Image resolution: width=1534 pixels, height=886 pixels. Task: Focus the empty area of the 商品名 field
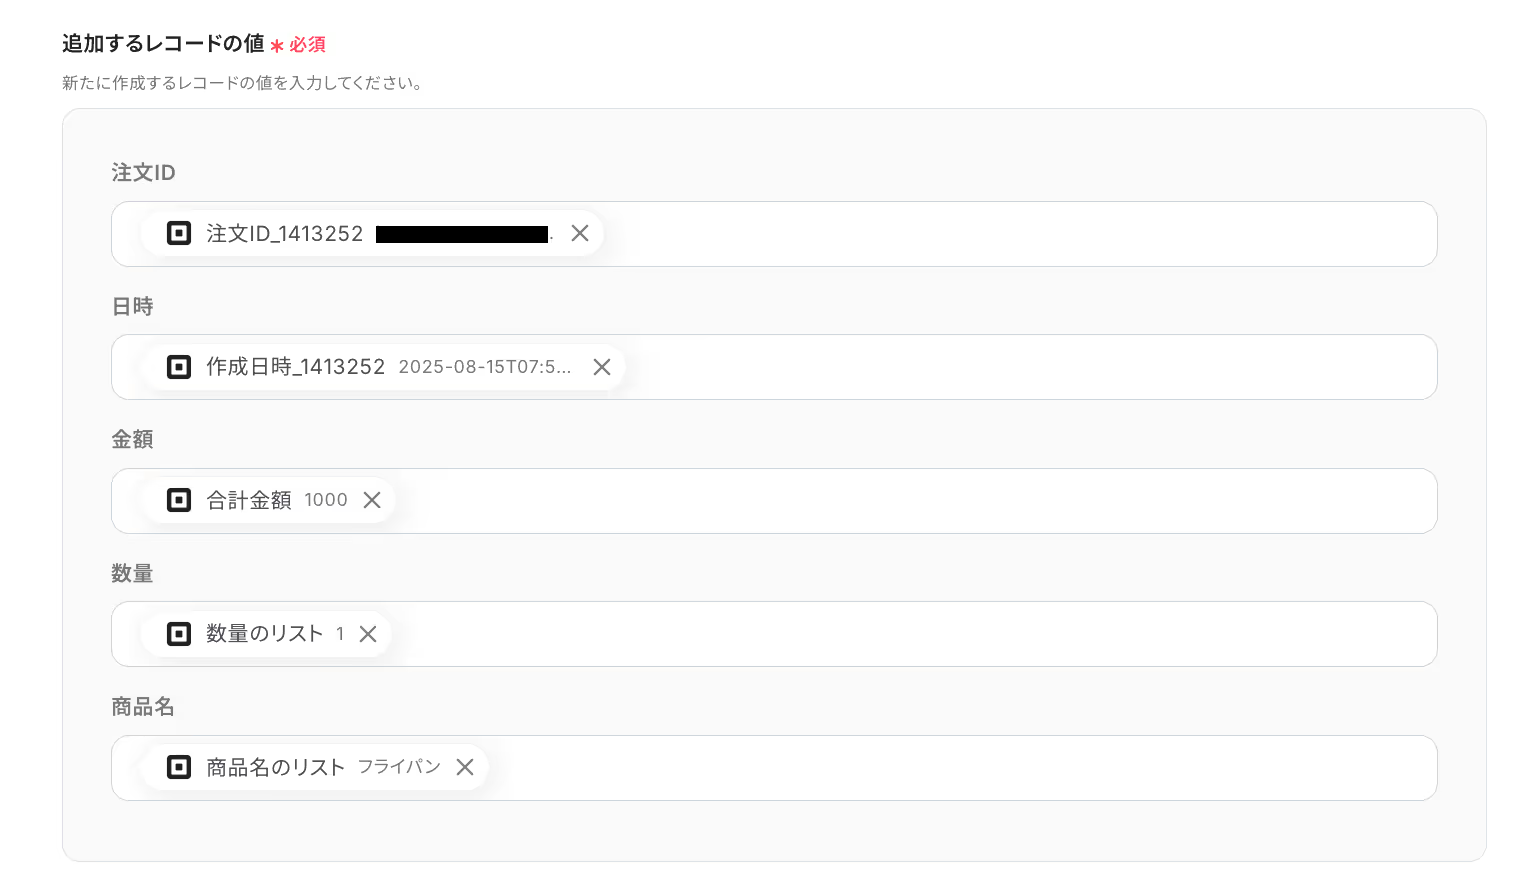click(x=962, y=768)
